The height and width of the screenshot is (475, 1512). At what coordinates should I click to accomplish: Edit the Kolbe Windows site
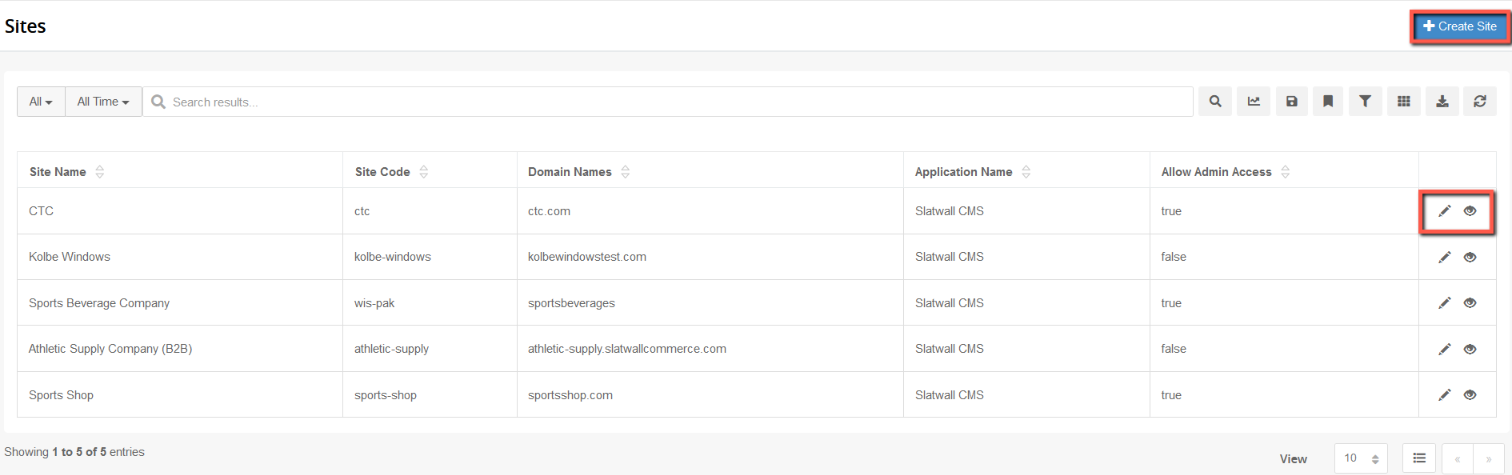click(x=1444, y=257)
